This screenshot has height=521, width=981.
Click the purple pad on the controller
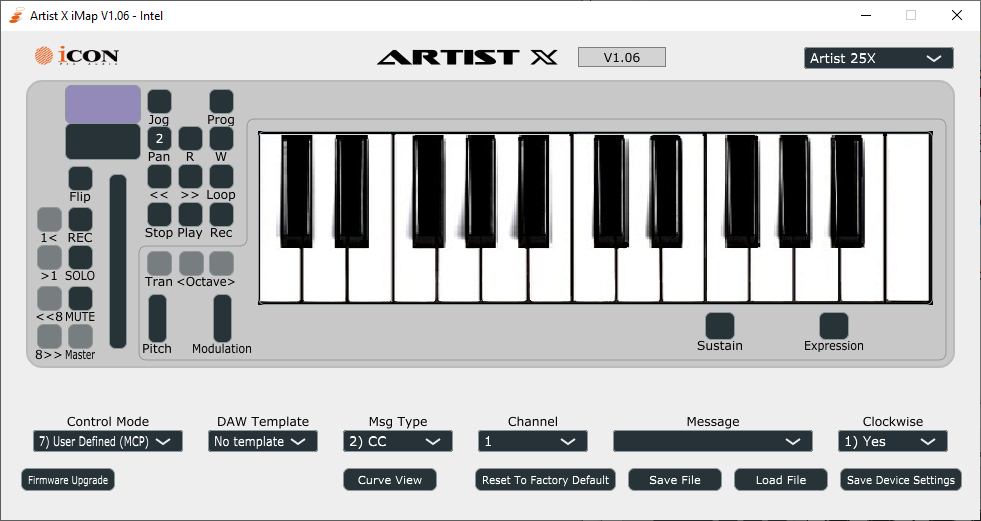(103, 104)
